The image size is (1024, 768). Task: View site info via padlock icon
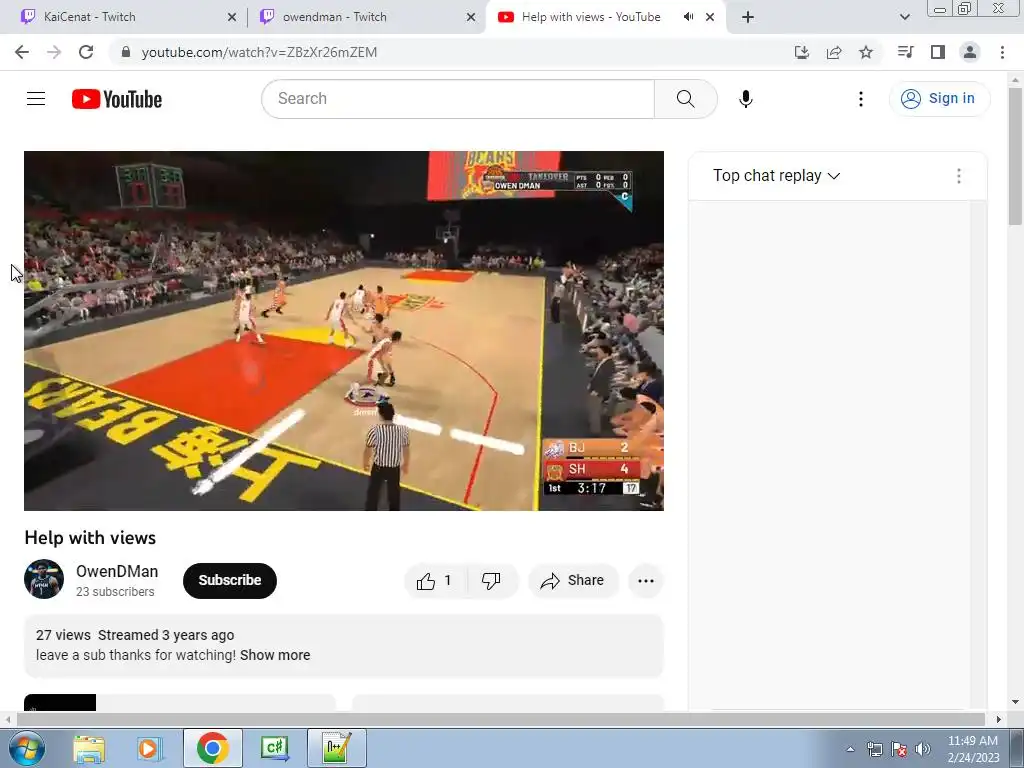(x=126, y=52)
